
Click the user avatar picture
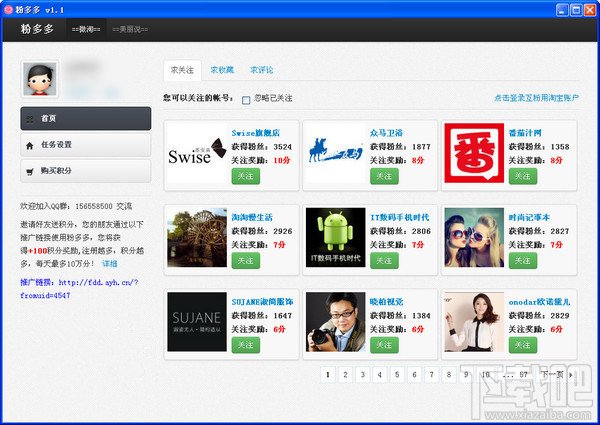point(40,79)
